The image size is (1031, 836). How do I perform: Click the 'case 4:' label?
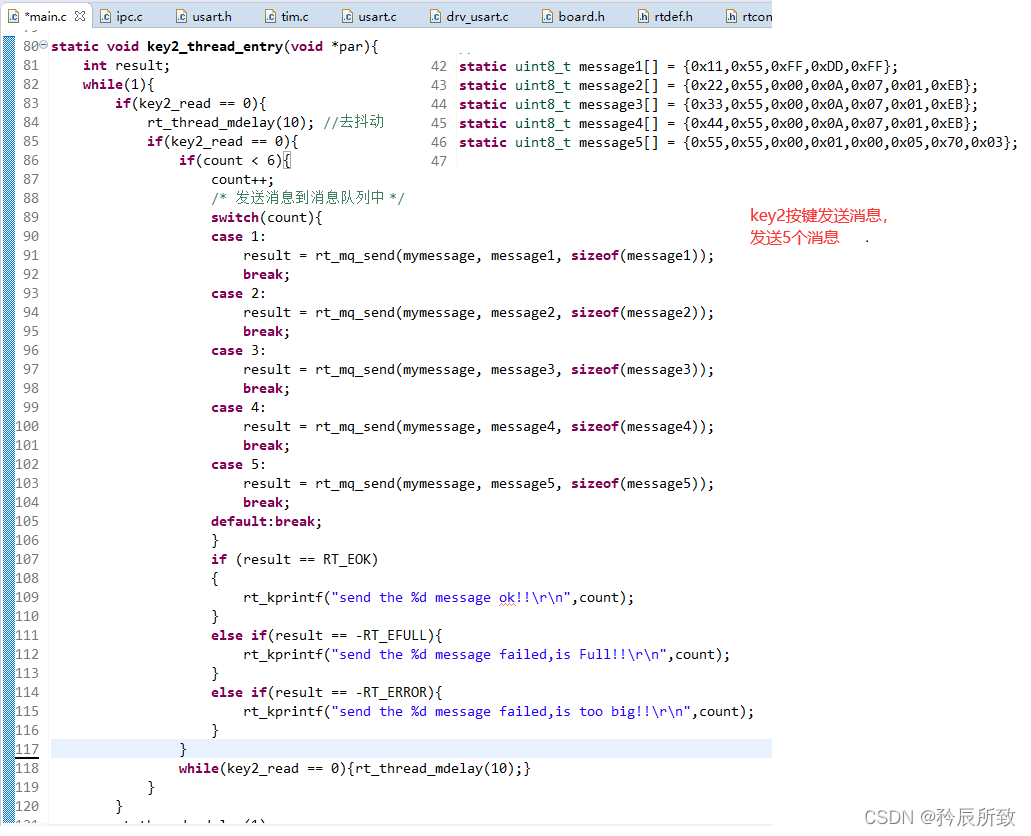coord(238,408)
